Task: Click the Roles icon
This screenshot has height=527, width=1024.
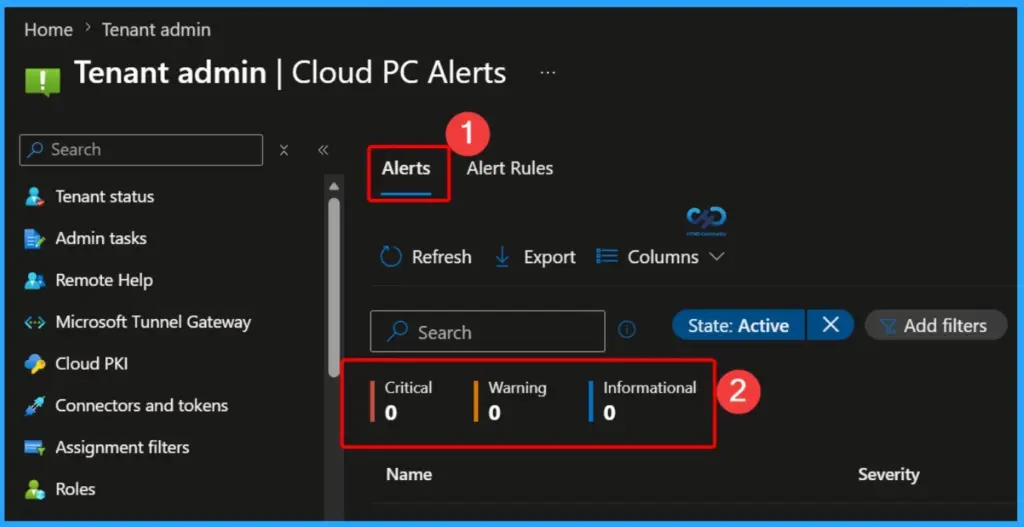Action: tap(35, 489)
